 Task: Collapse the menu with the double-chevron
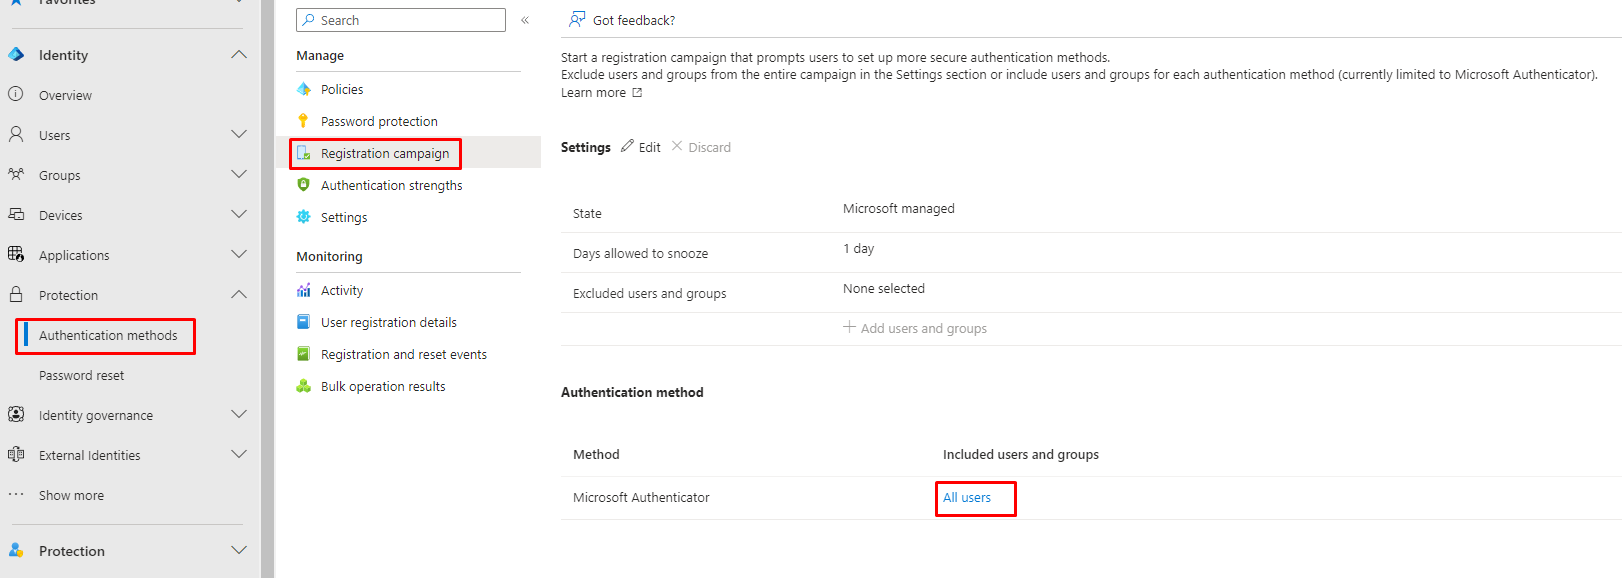(x=525, y=20)
